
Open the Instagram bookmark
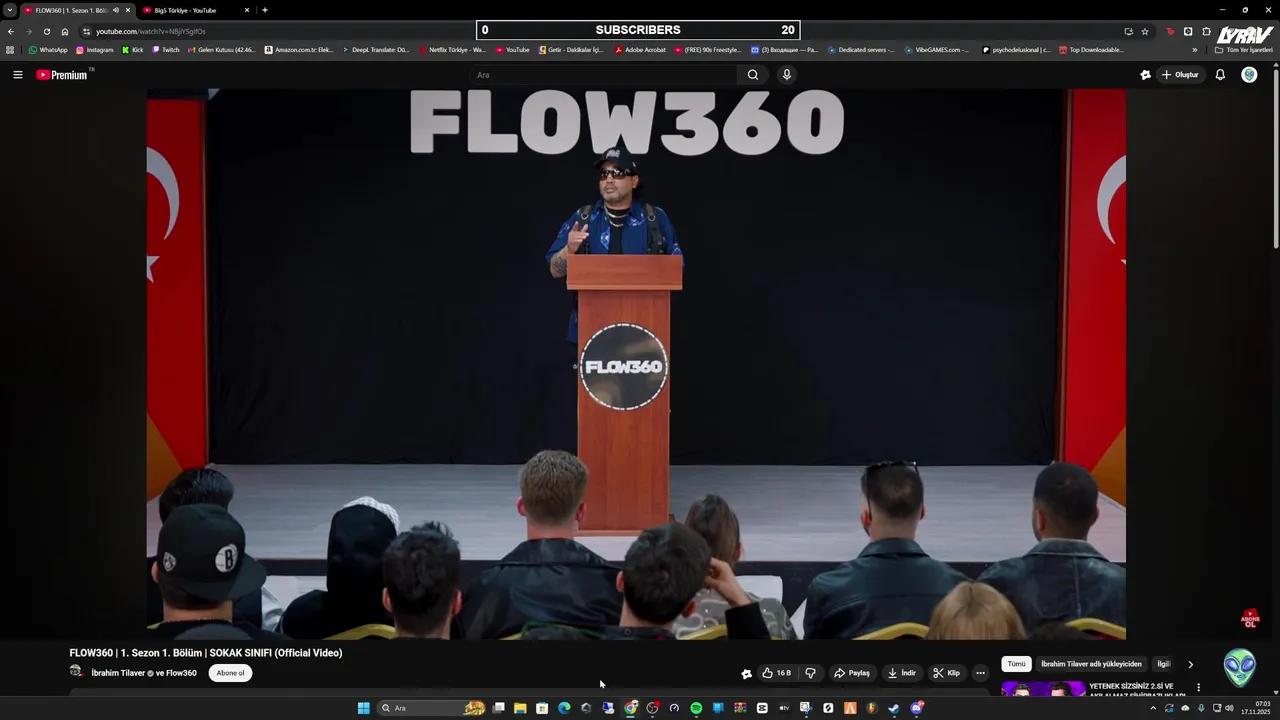point(95,49)
